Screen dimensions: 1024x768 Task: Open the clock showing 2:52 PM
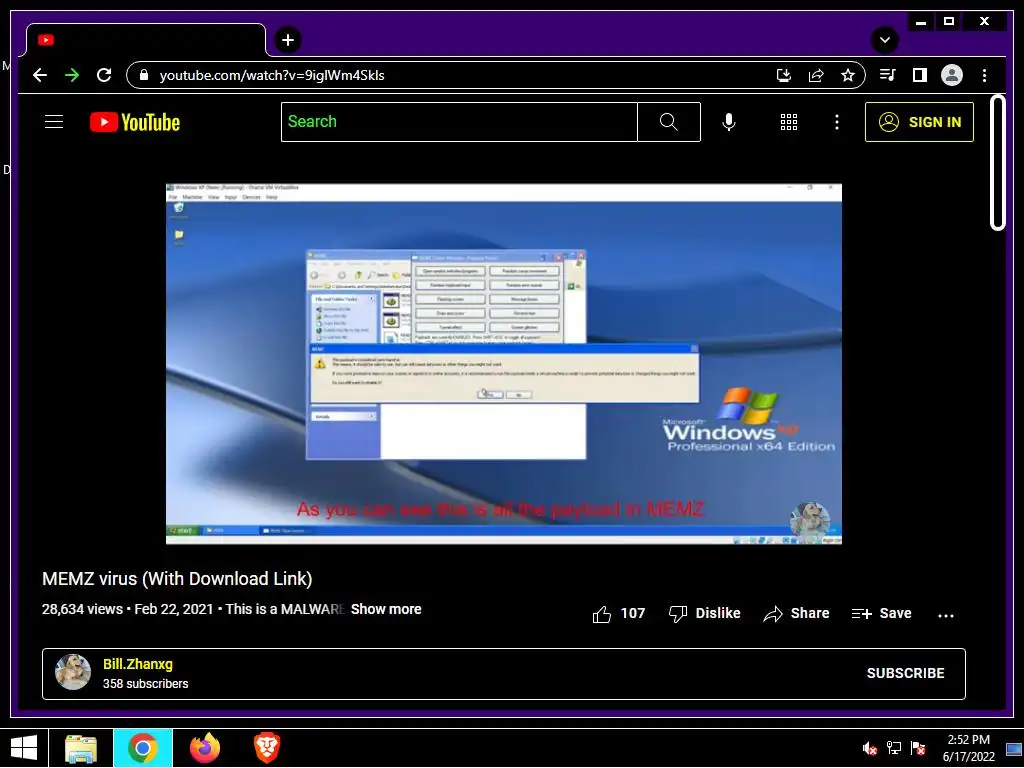[x=968, y=748]
